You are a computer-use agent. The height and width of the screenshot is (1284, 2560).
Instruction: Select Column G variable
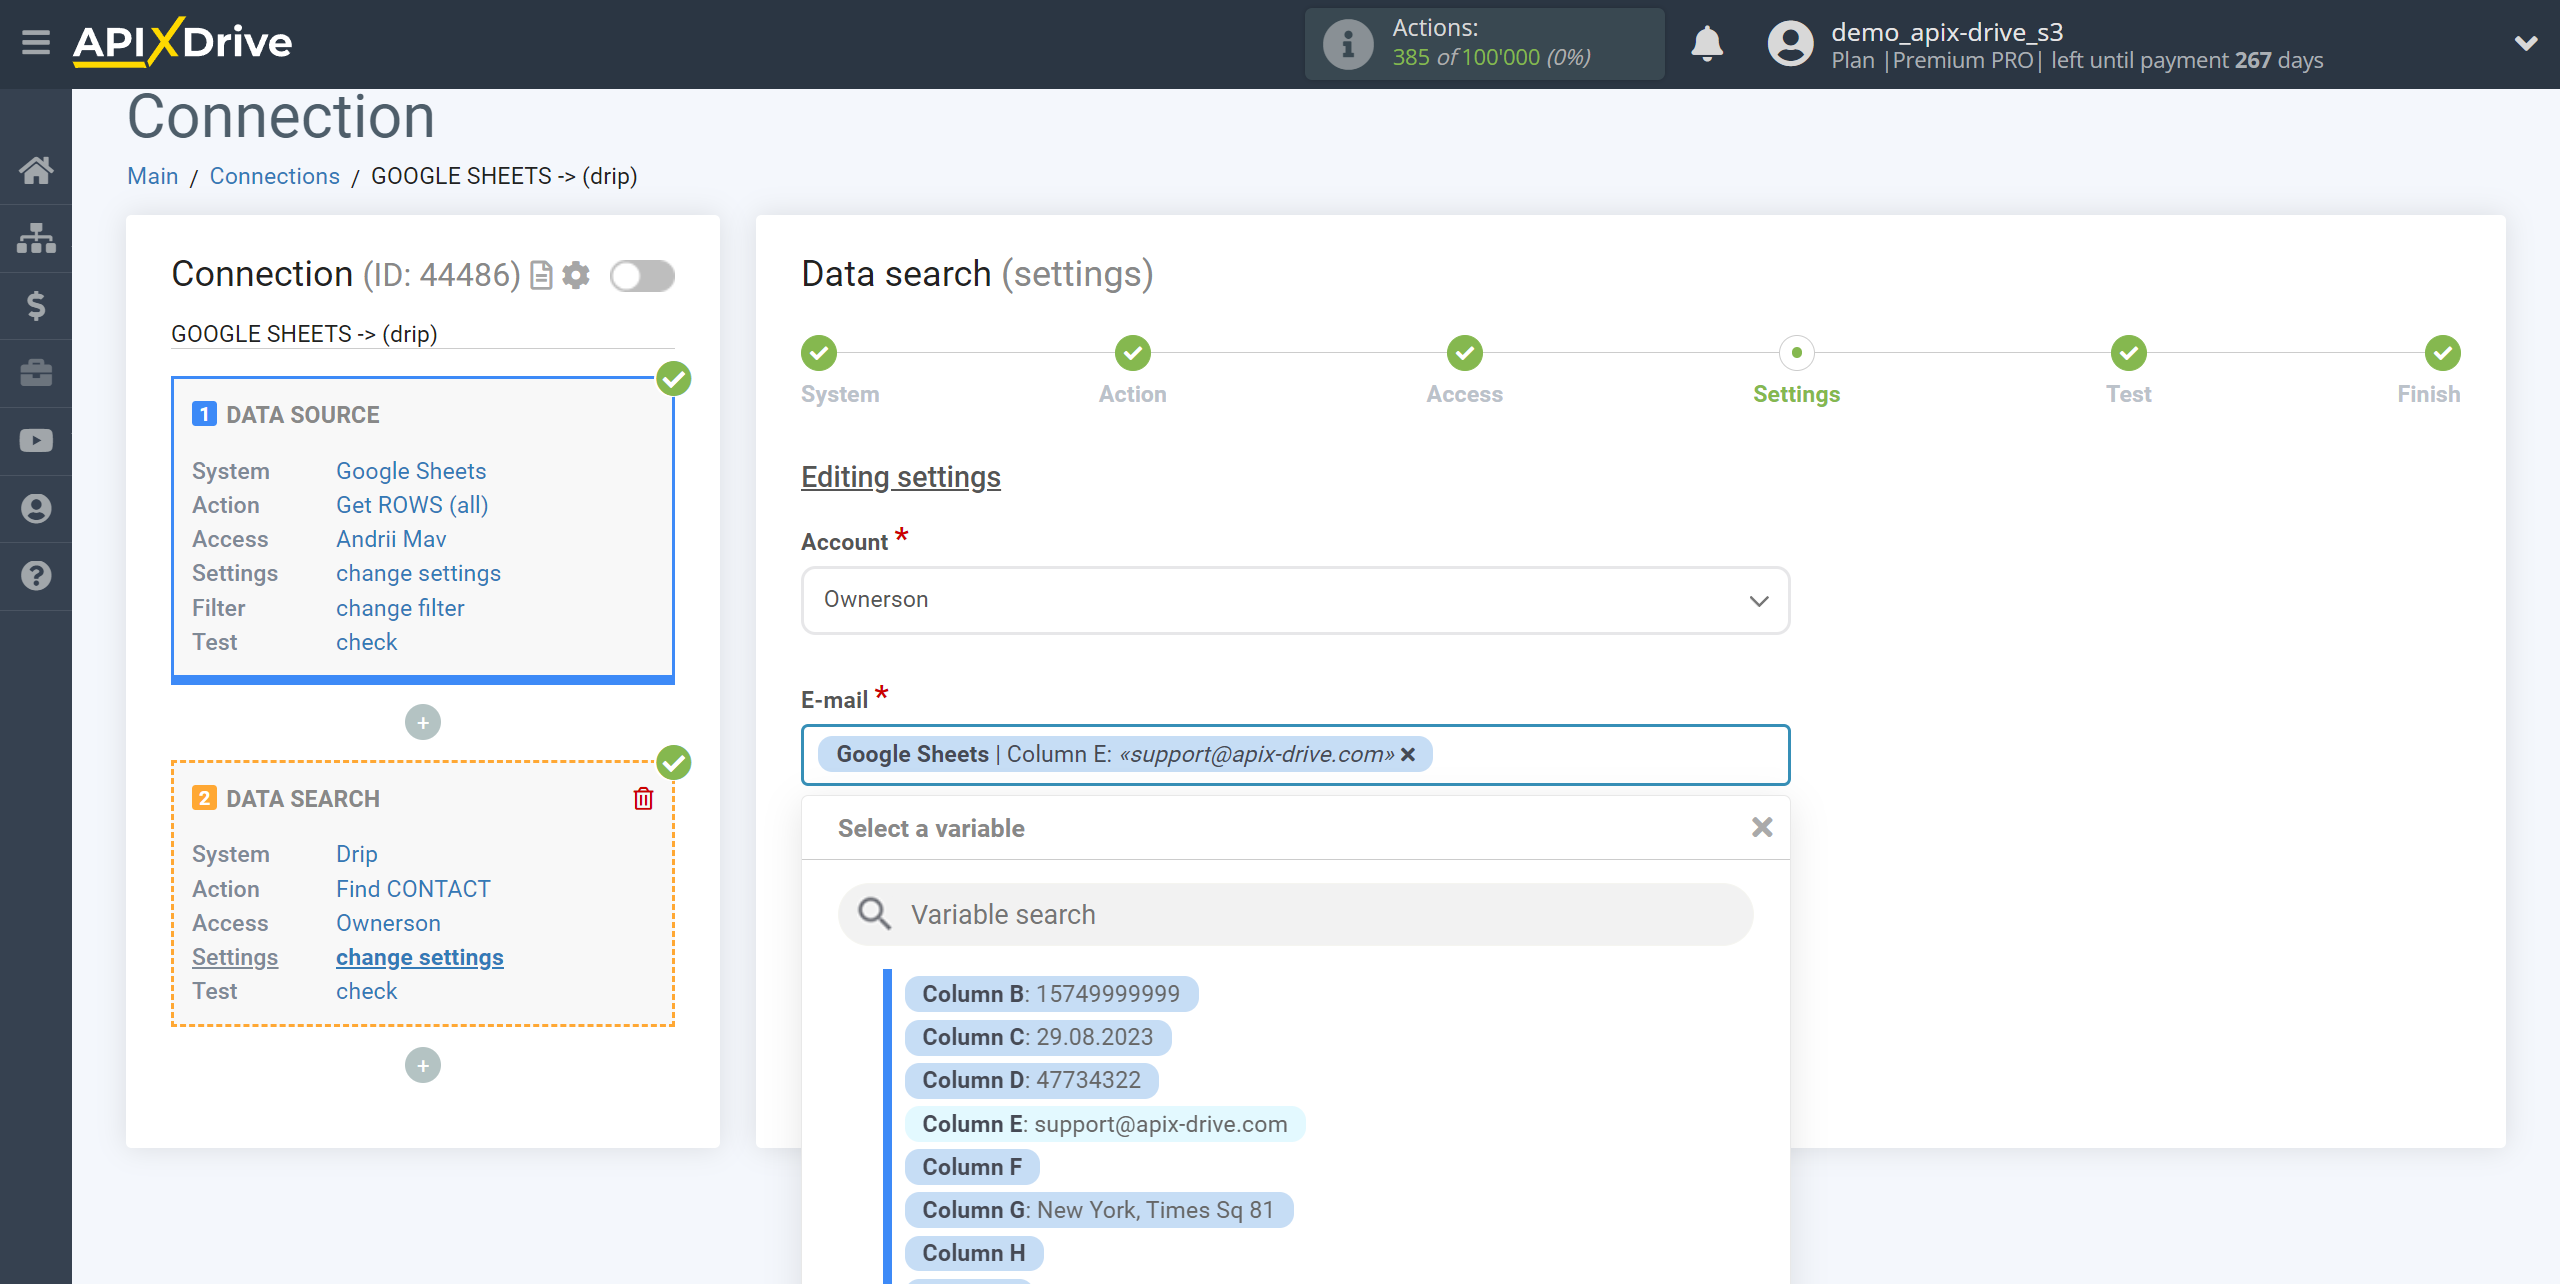[x=1099, y=1210]
